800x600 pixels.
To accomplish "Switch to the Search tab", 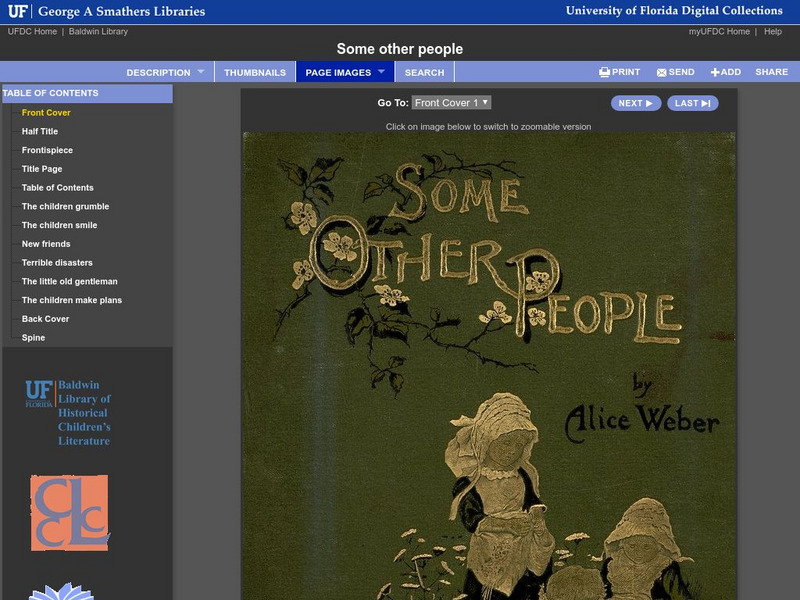I will (424, 71).
